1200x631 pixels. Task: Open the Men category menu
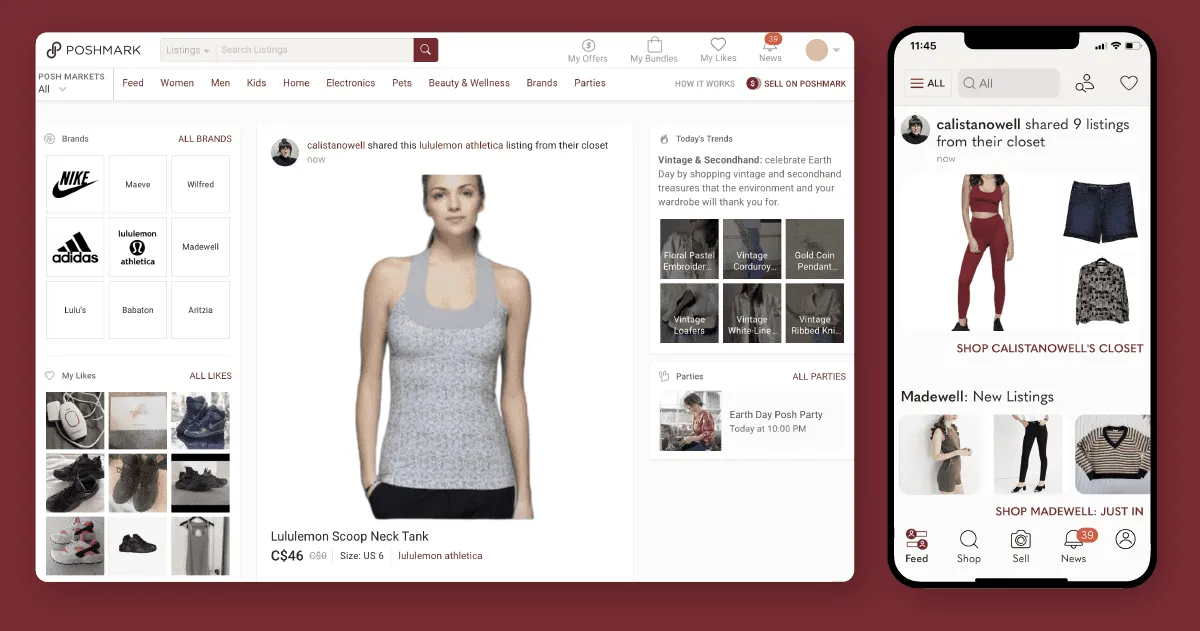point(220,83)
